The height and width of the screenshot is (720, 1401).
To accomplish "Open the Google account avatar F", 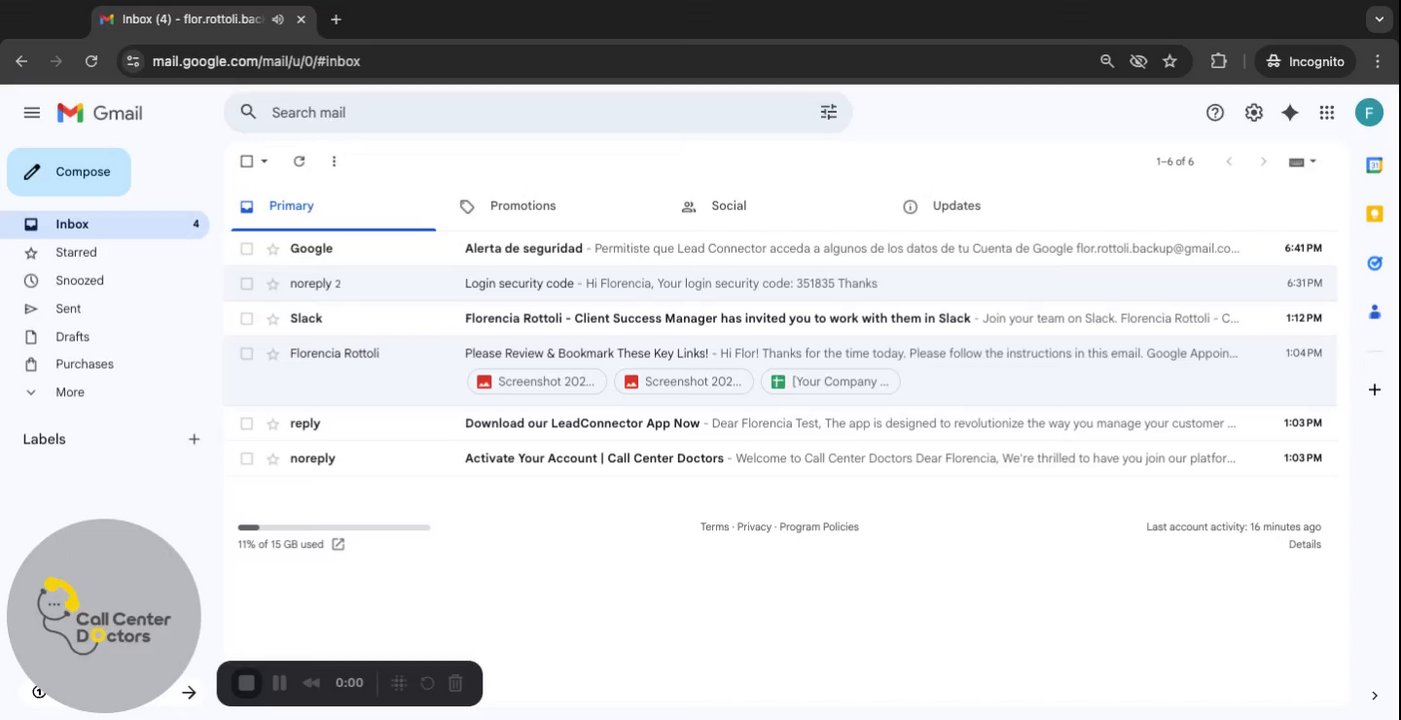I will (1369, 113).
